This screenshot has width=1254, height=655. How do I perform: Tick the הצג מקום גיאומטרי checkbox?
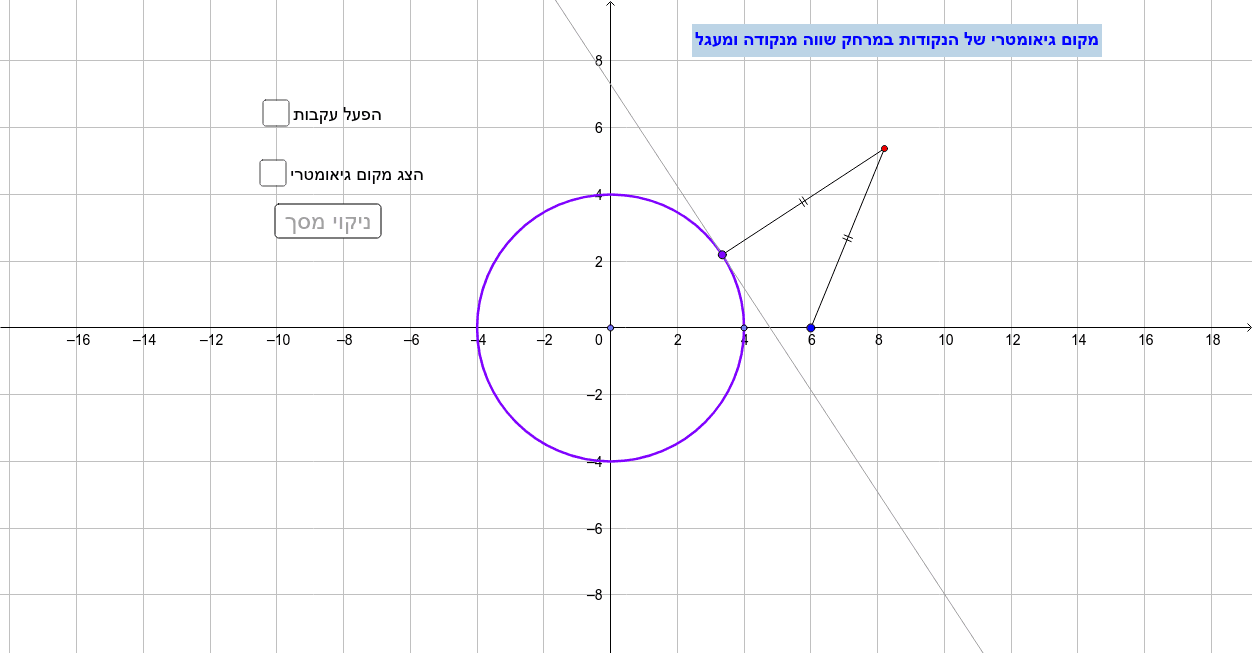tap(272, 173)
